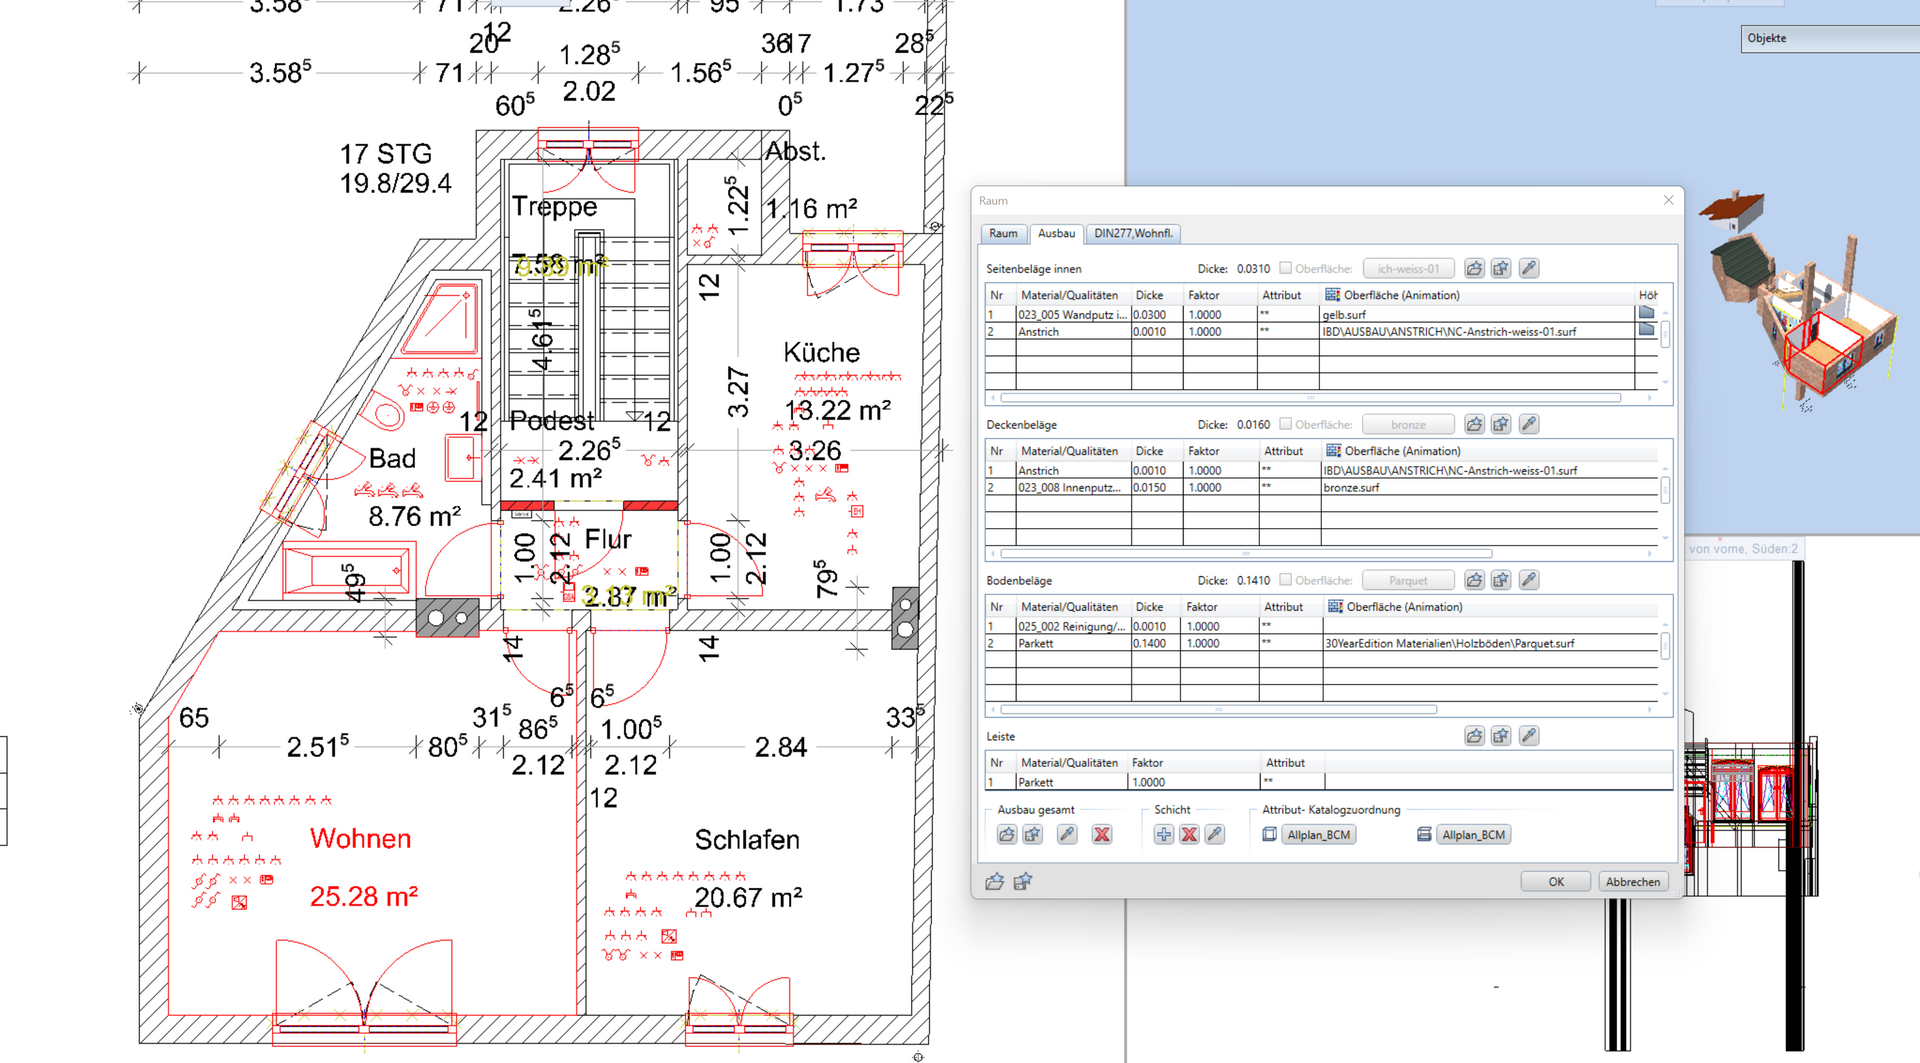
Task: Click the layer catalog icon beside second Allplan_BCM
Action: [1424, 834]
